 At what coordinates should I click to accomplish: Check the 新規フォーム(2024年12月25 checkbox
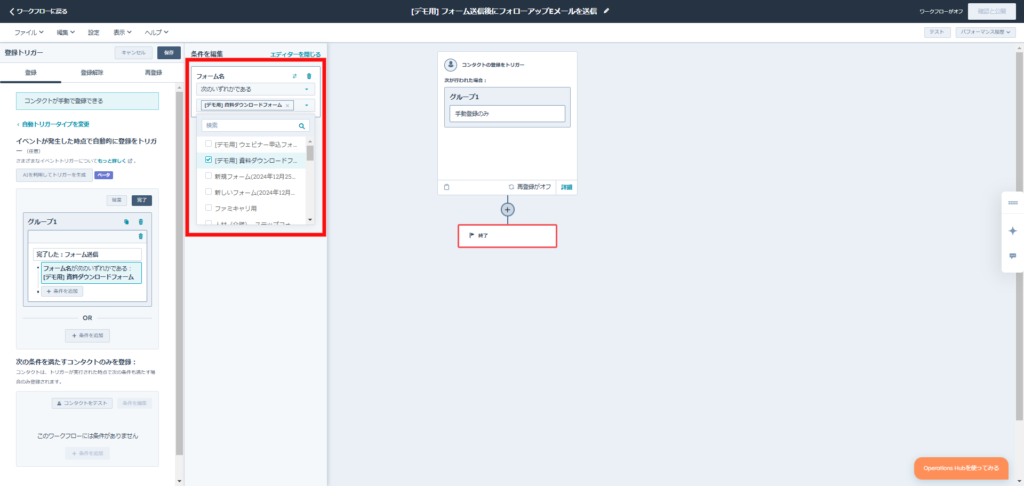tap(208, 176)
